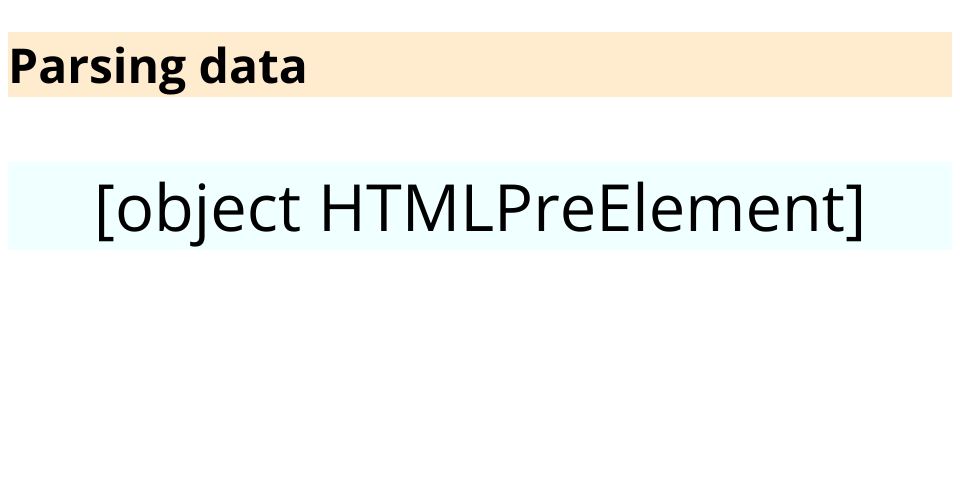Image resolution: width=960 pixels, height=500 pixels.
Task: Click the letters 'HTML' in the output text
Action: point(408,207)
